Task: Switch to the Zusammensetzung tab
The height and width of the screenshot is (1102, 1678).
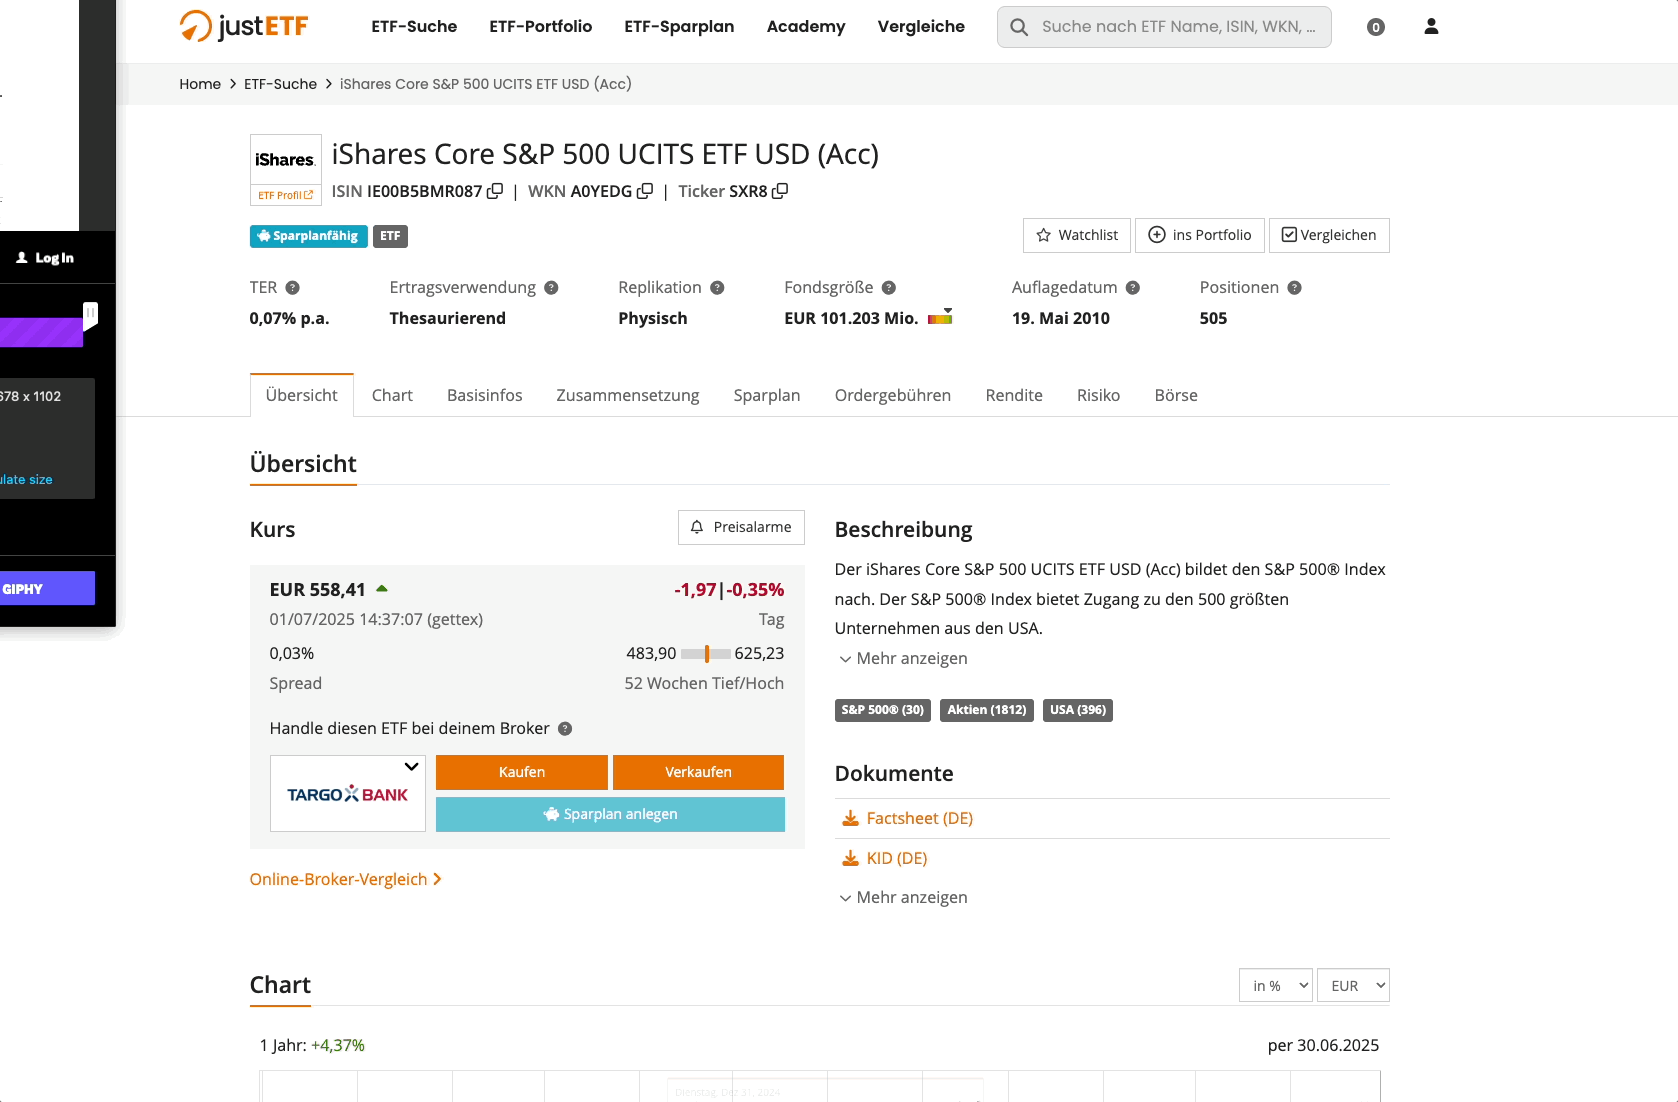Action: point(628,395)
